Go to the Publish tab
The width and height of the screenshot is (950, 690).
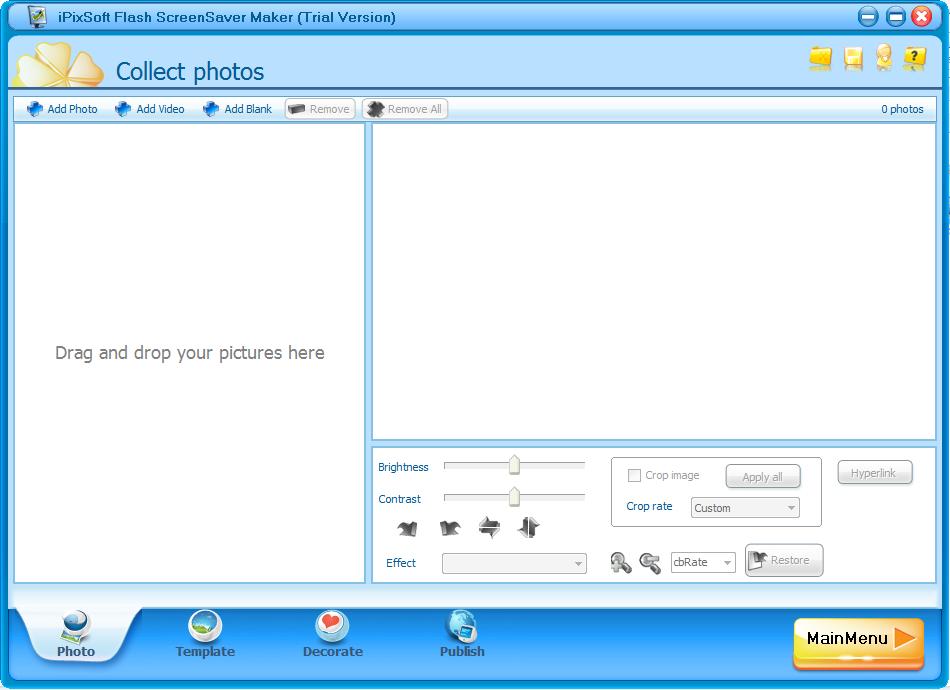[462, 636]
